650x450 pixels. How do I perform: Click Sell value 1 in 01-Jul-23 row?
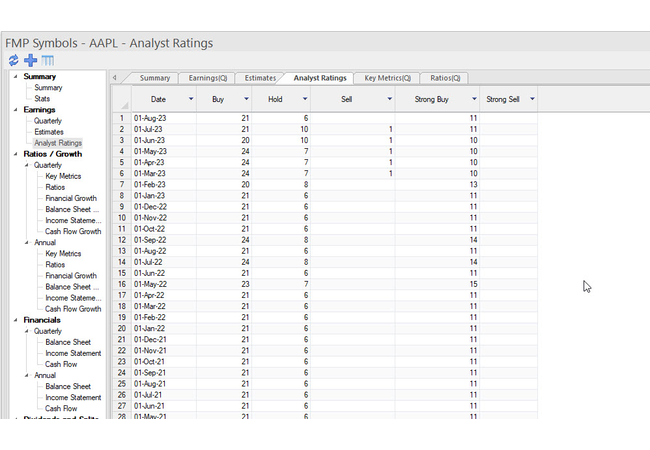[352, 129]
